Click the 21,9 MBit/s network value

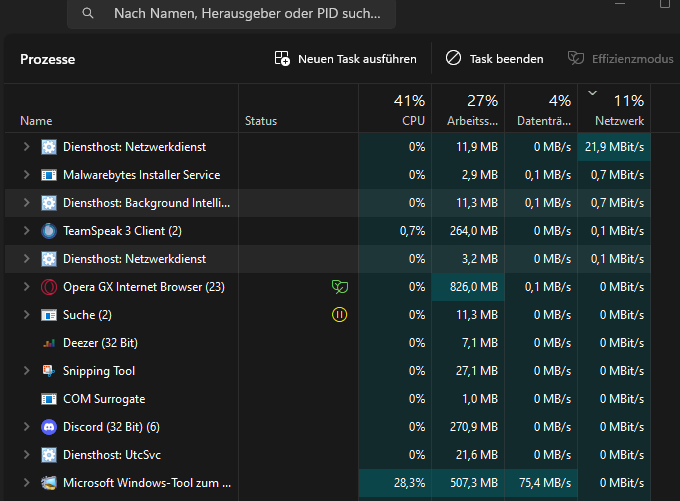click(x=614, y=147)
